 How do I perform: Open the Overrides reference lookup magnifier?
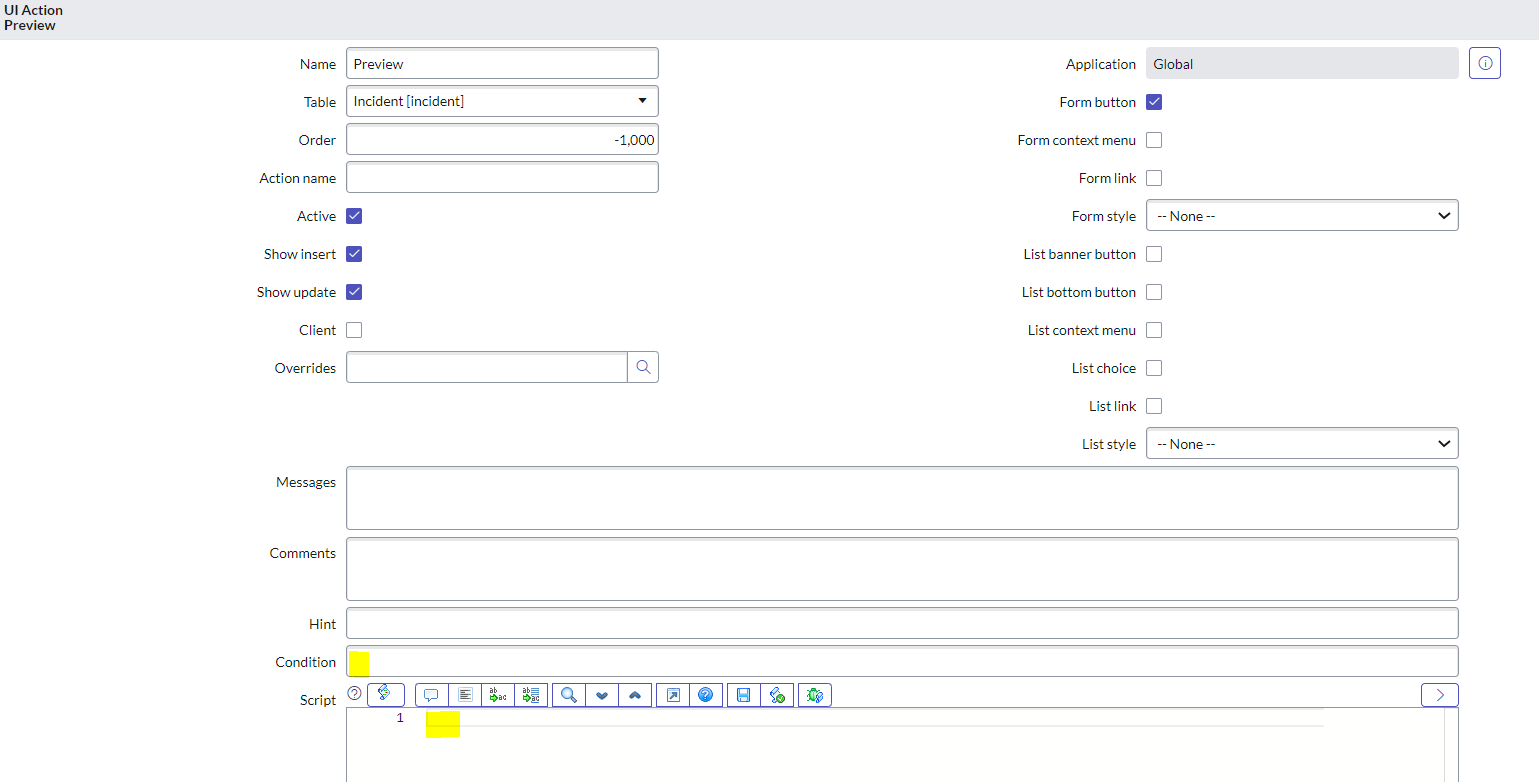pyautogui.click(x=643, y=367)
